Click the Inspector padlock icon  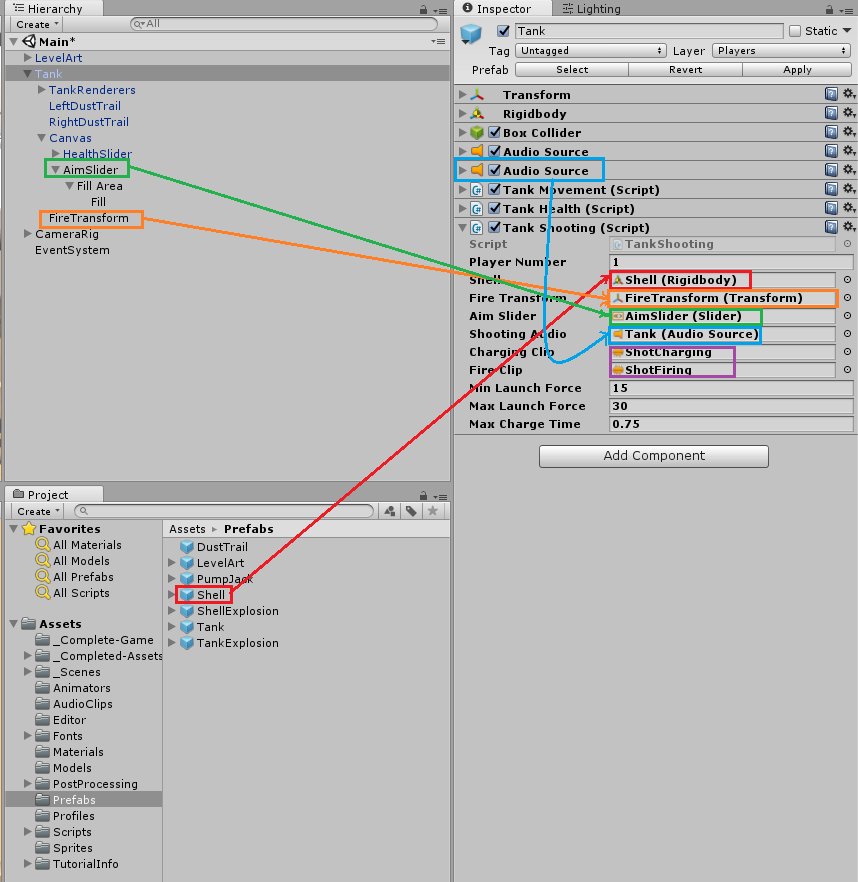click(x=828, y=8)
